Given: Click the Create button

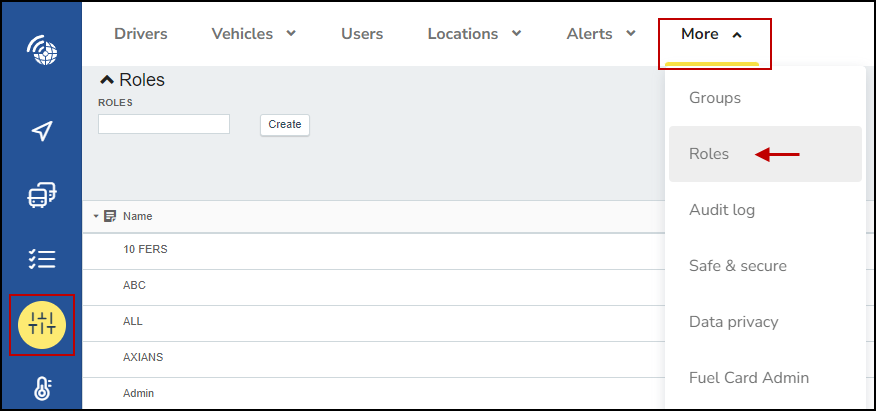Looking at the screenshot, I should point(285,125).
